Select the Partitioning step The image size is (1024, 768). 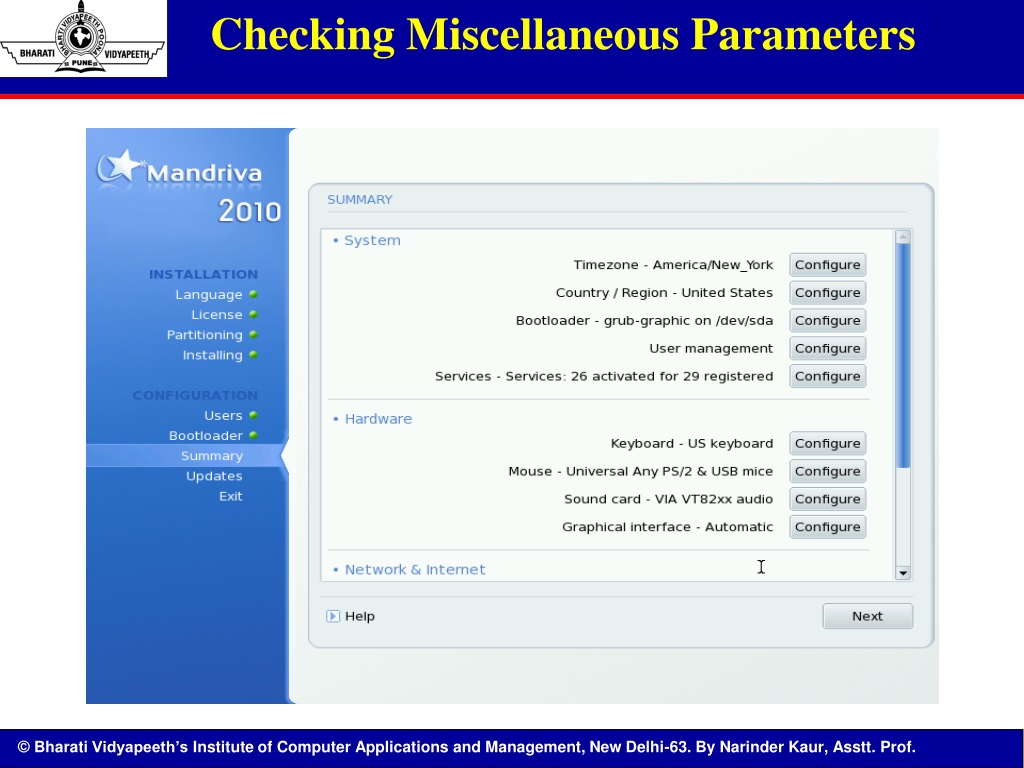coord(204,335)
